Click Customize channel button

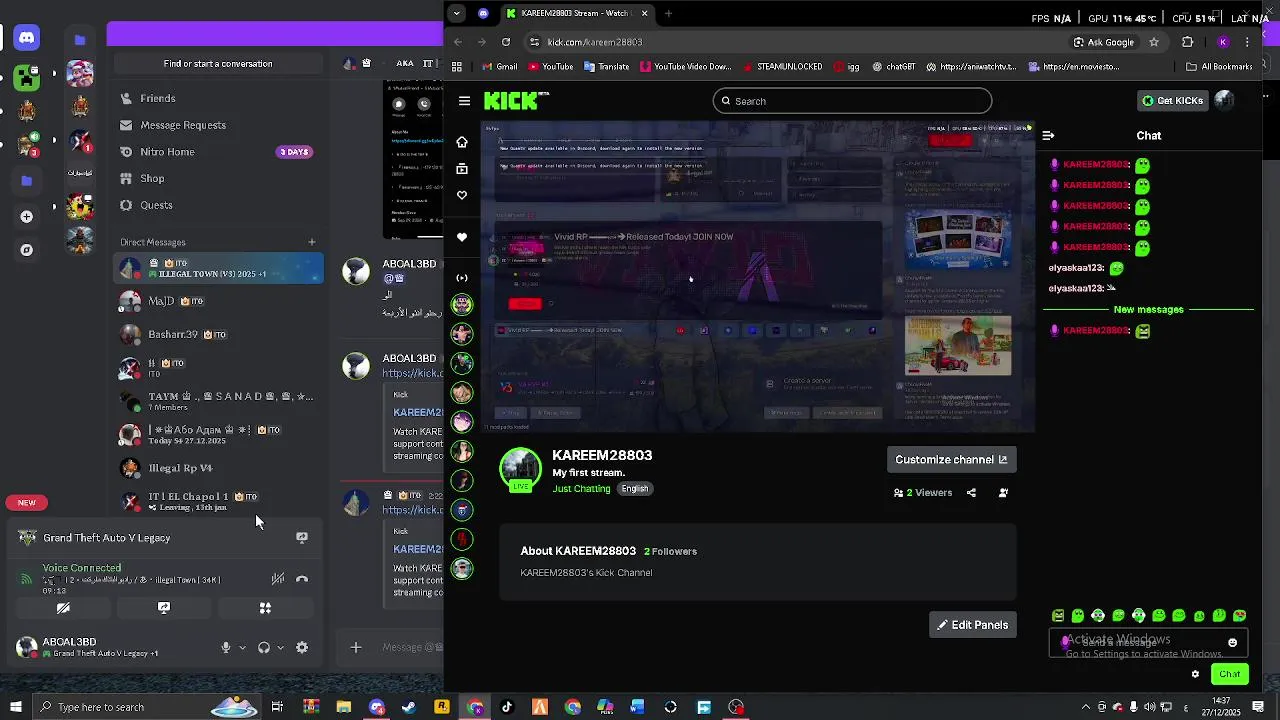click(951, 459)
